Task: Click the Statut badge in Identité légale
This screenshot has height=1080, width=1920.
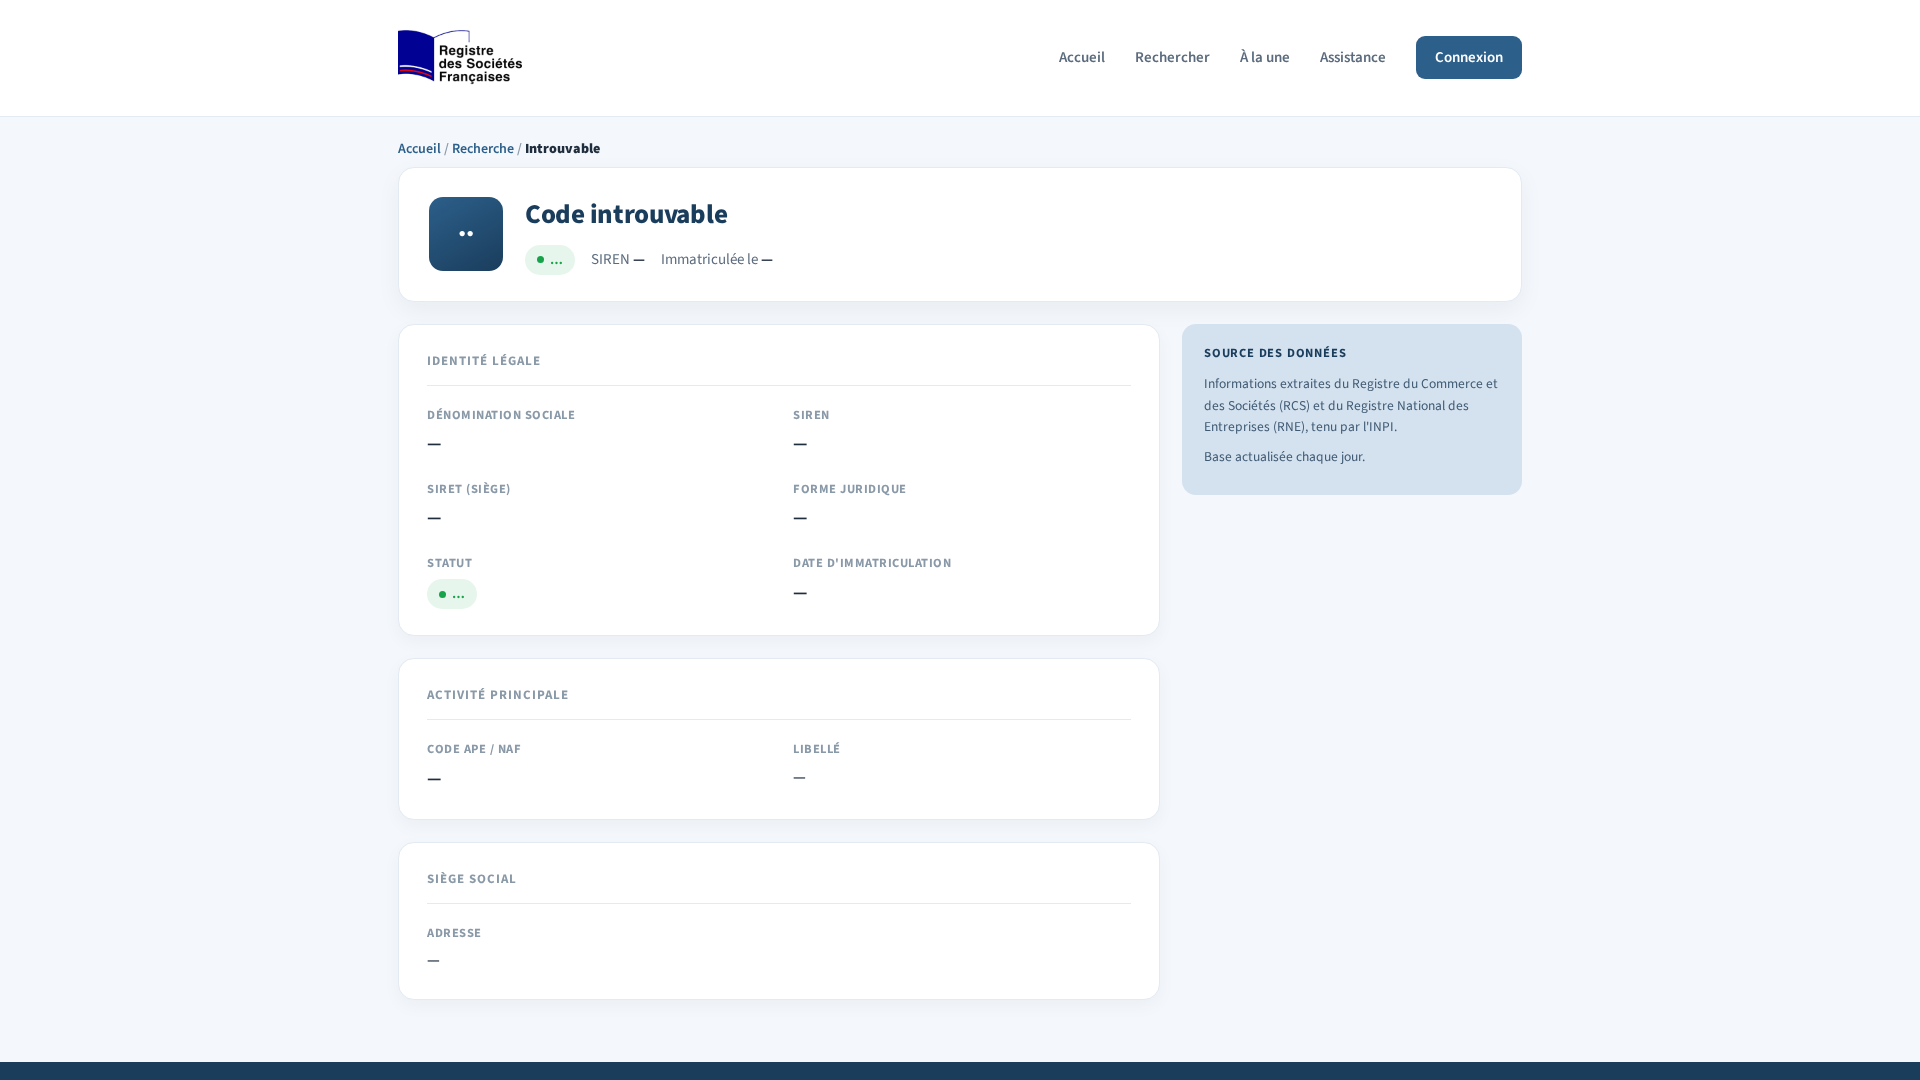Action: click(452, 594)
